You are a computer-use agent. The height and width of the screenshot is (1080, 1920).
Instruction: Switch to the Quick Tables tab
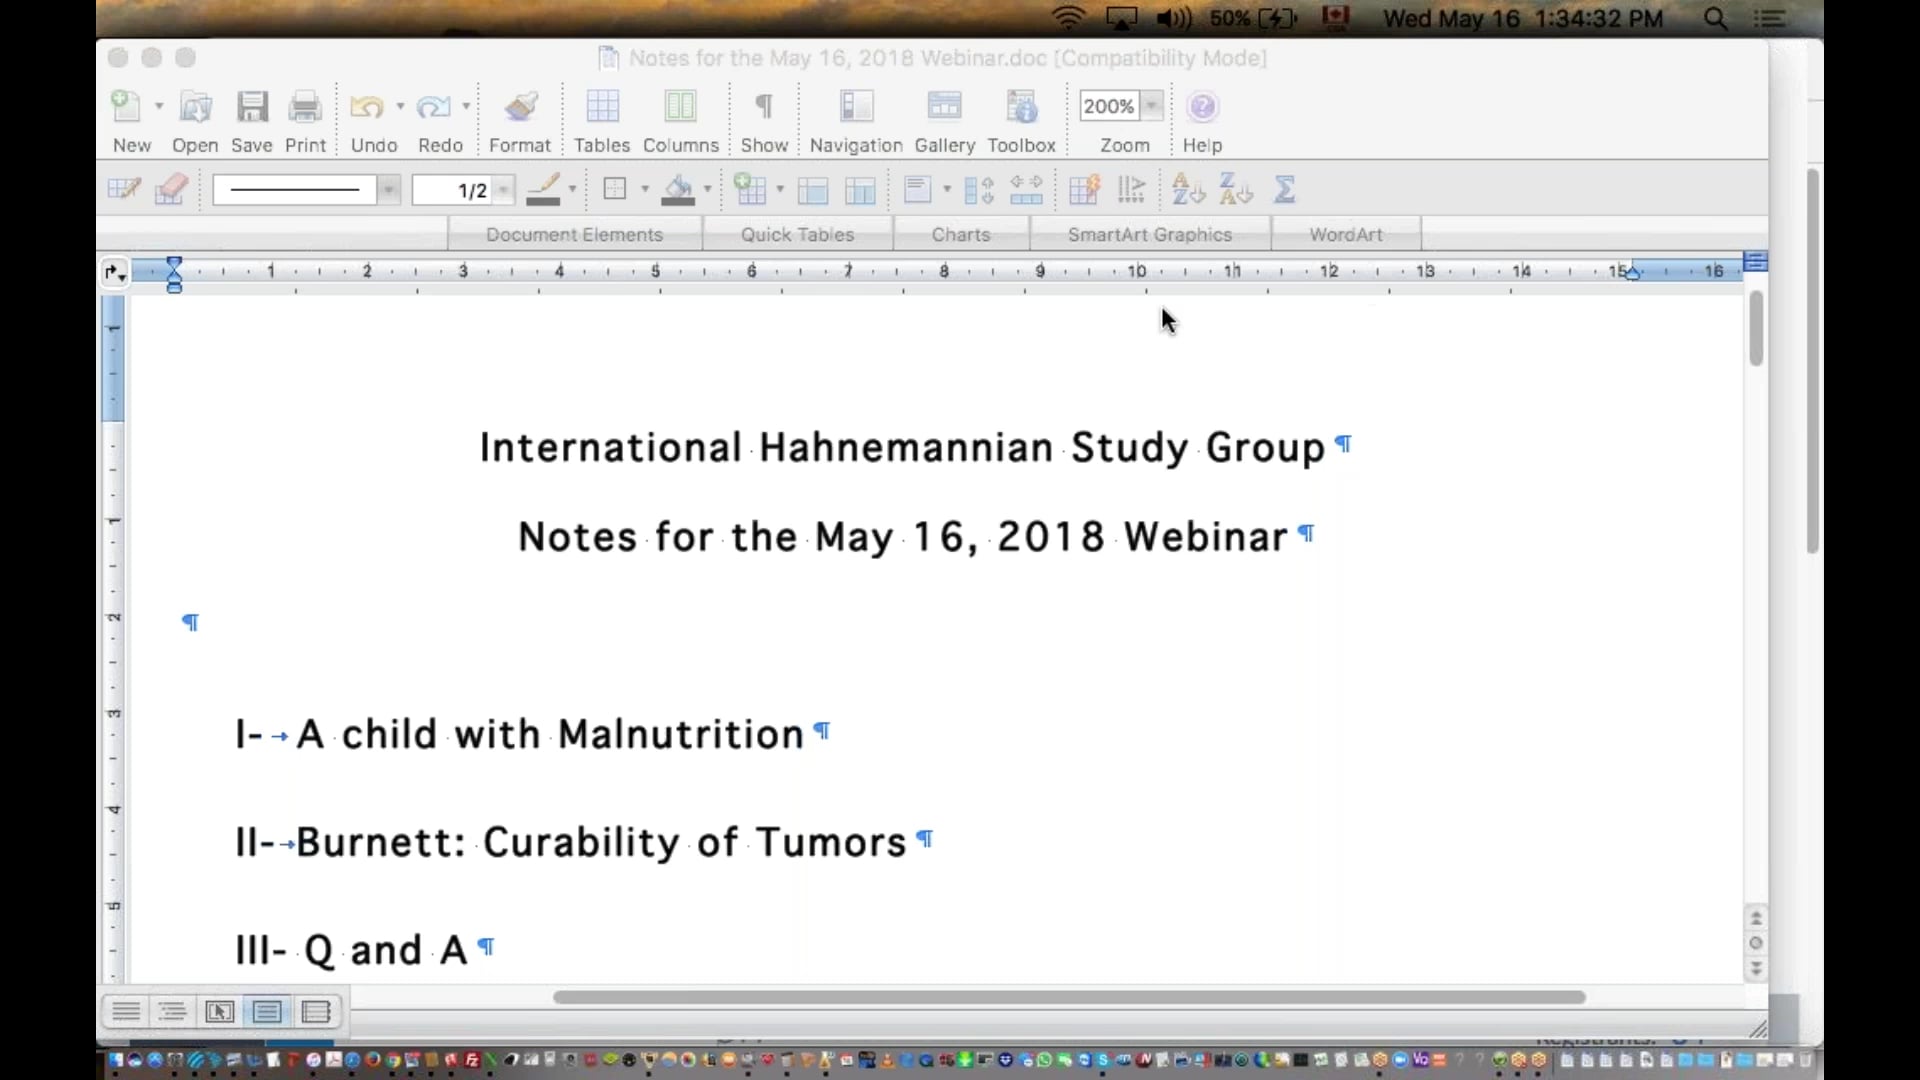click(x=798, y=233)
